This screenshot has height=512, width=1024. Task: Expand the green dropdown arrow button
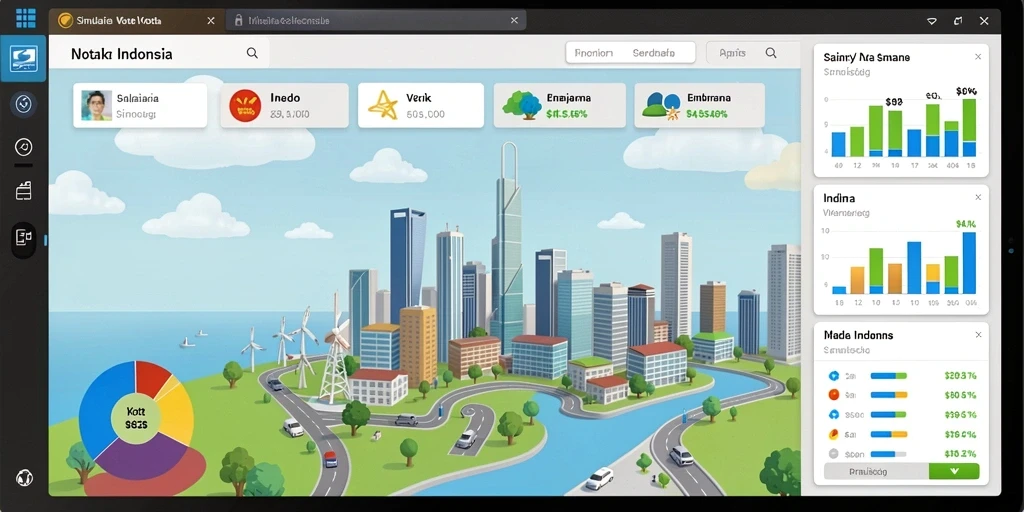click(954, 471)
